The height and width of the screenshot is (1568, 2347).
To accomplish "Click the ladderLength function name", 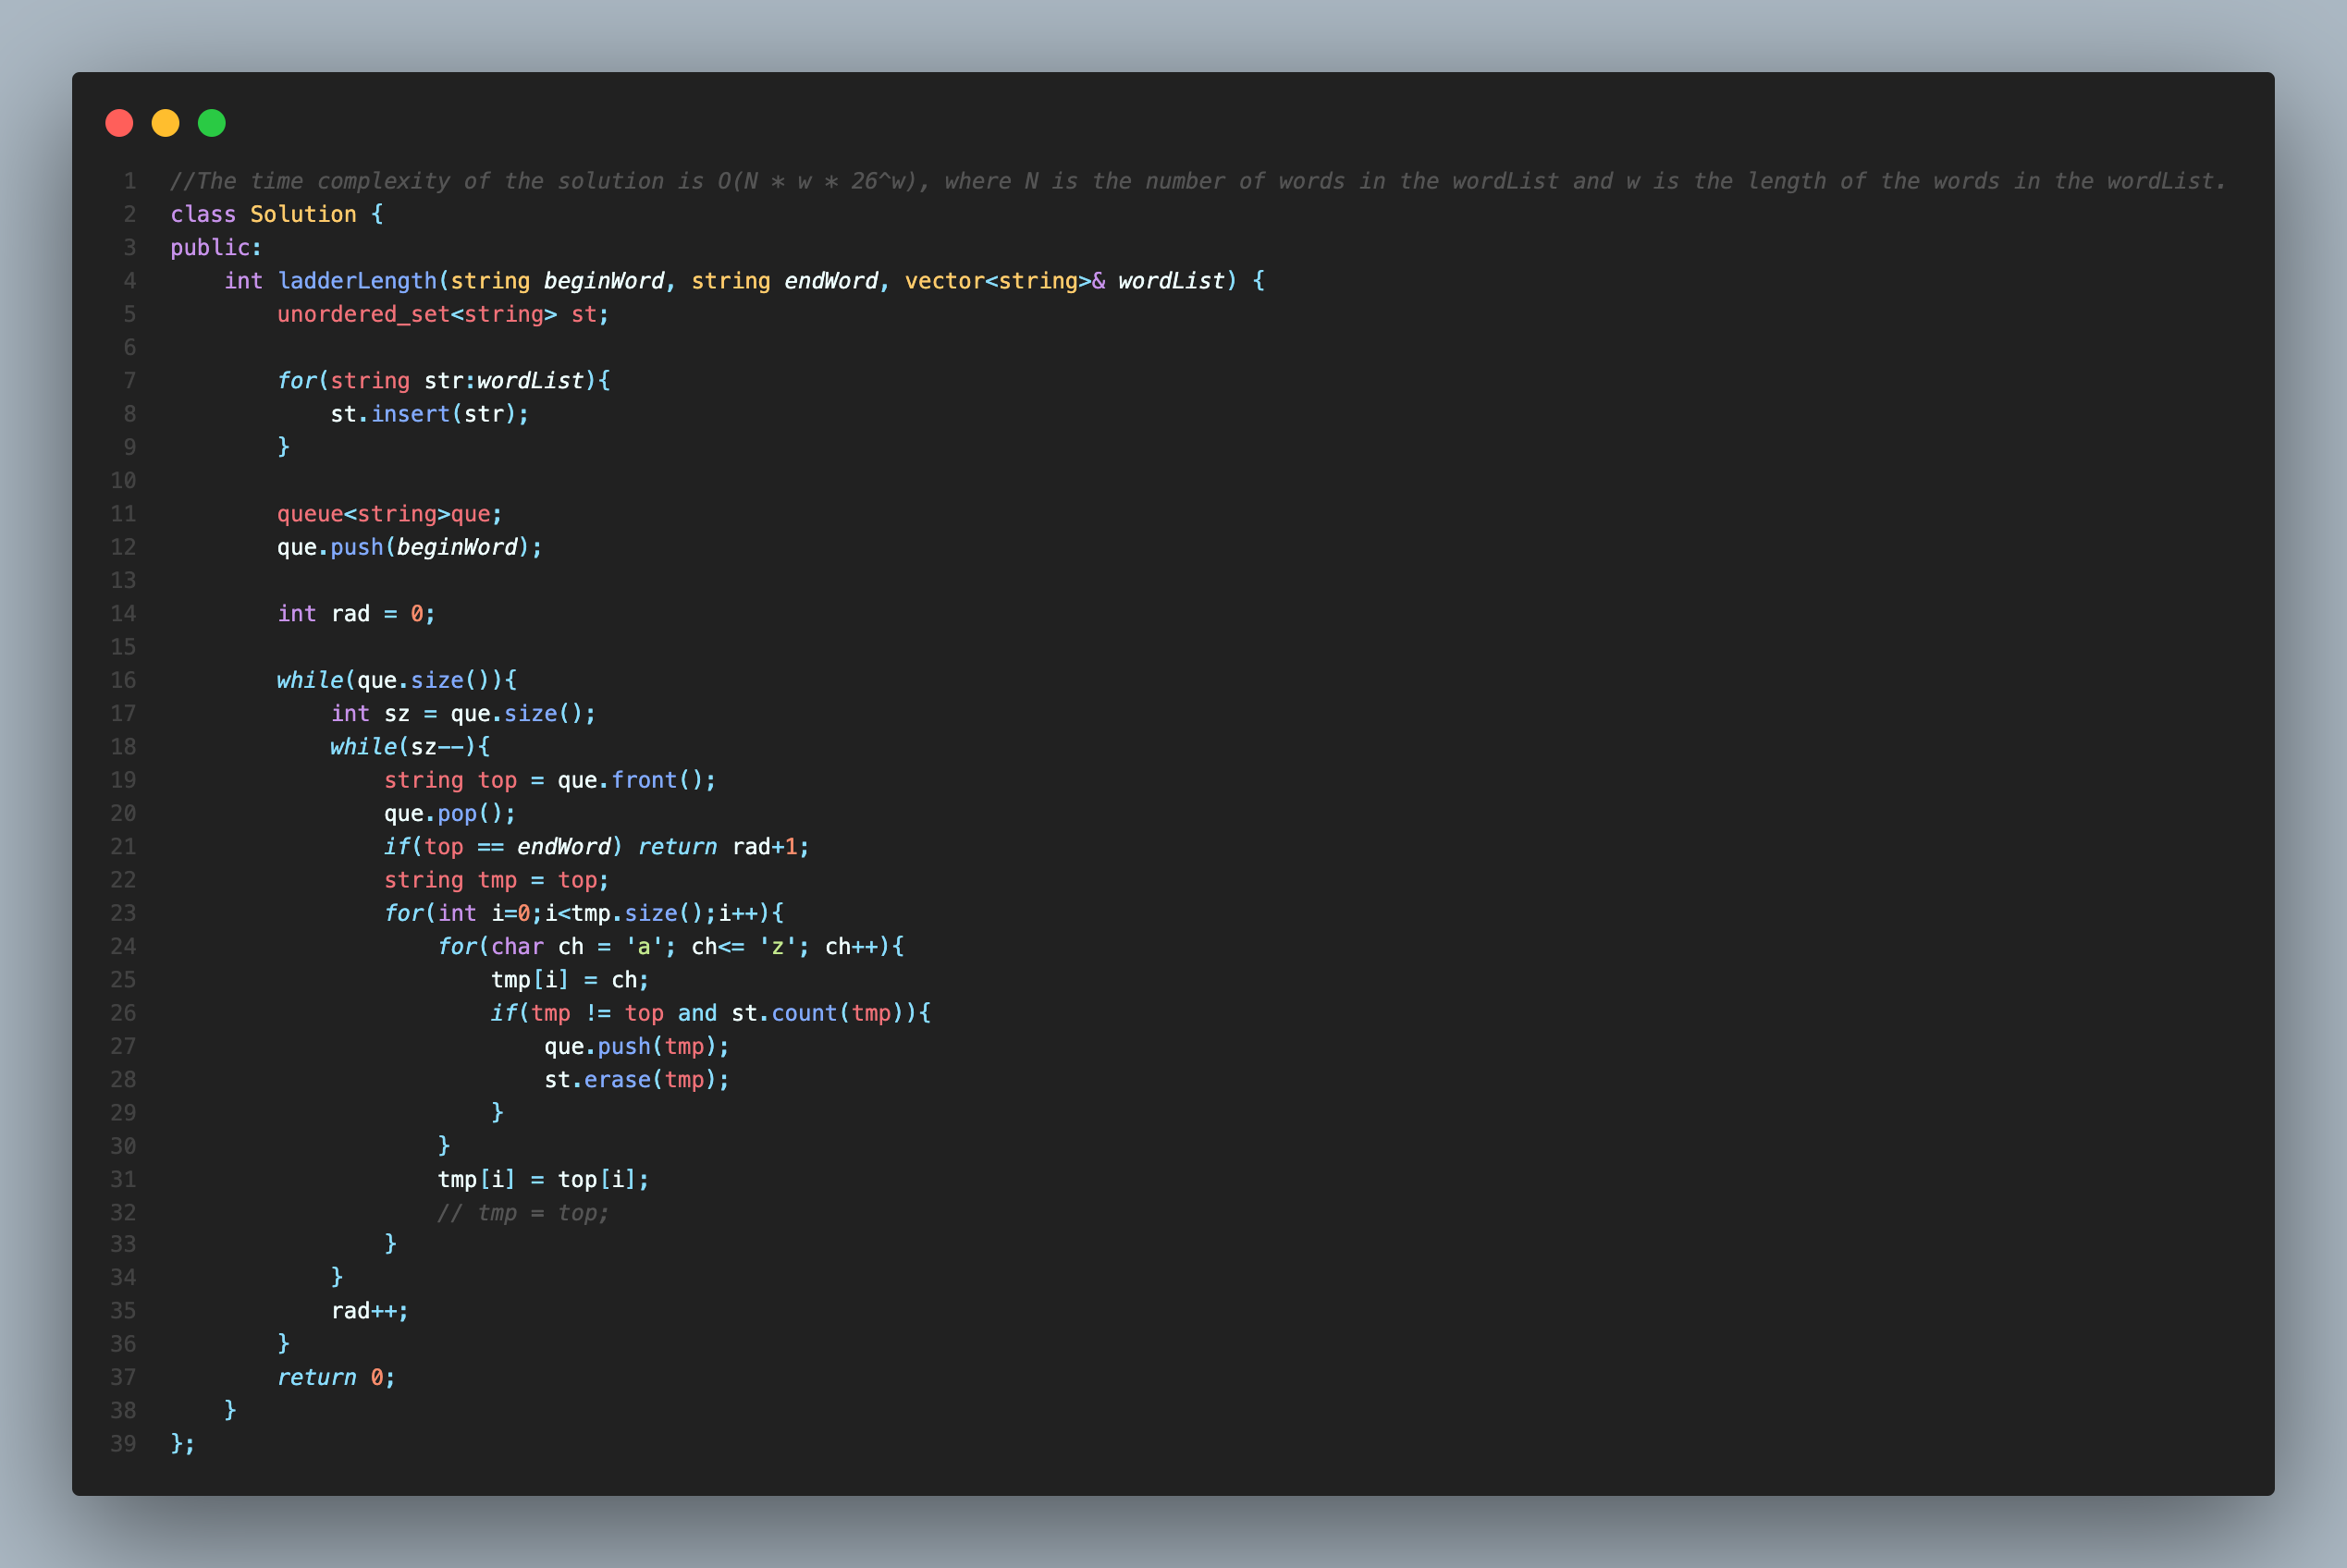I will pos(357,281).
